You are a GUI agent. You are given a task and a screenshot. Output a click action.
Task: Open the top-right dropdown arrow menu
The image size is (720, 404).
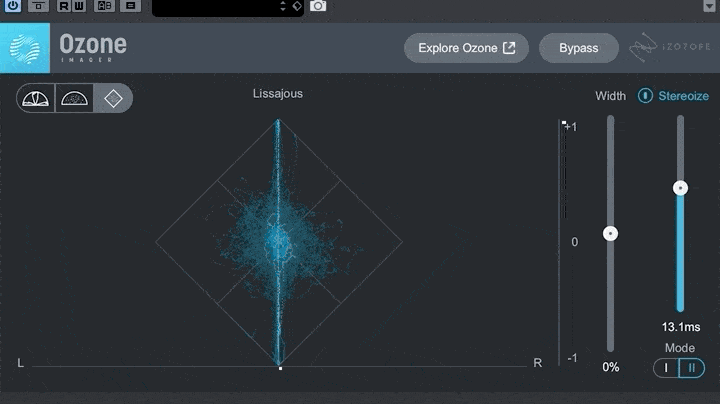709,6
